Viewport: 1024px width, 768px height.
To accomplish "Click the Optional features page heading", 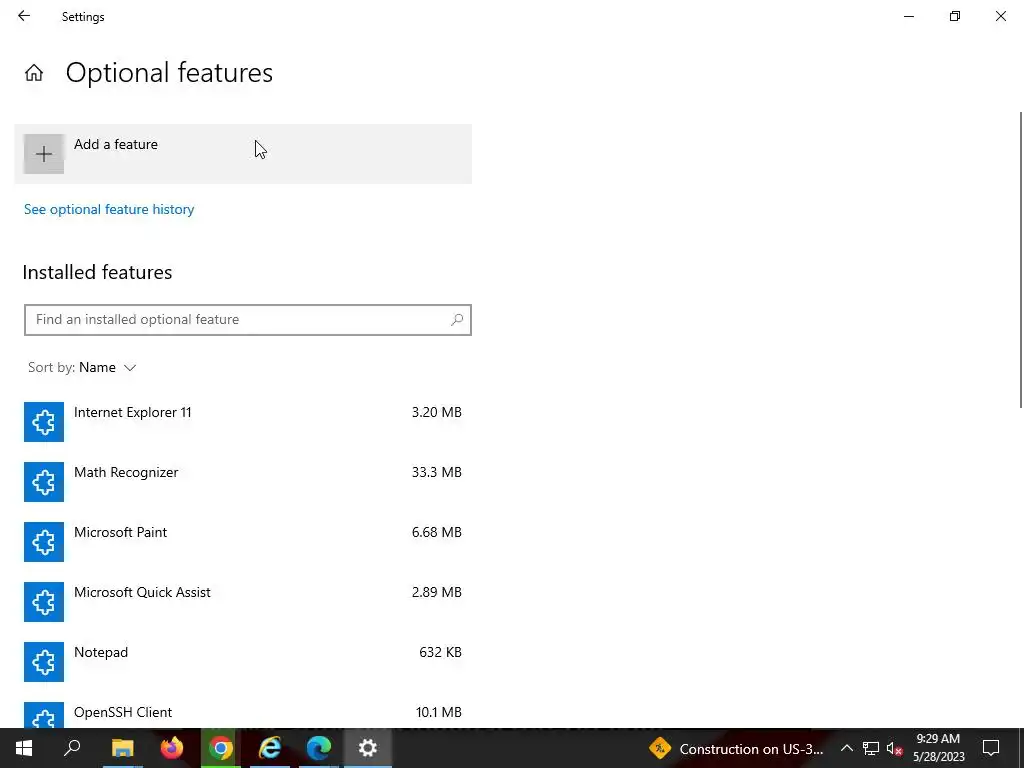I will tap(169, 72).
